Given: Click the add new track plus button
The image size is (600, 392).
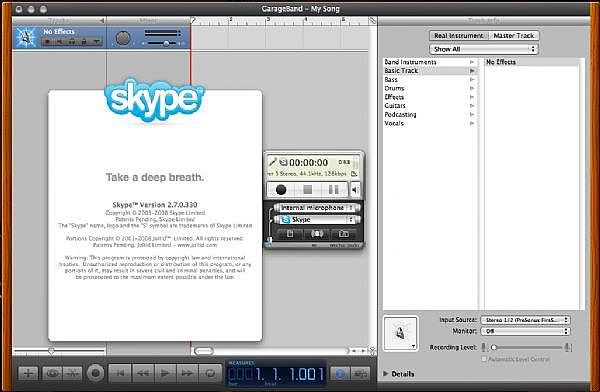Looking at the screenshot, I should click(x=28, y=373).
